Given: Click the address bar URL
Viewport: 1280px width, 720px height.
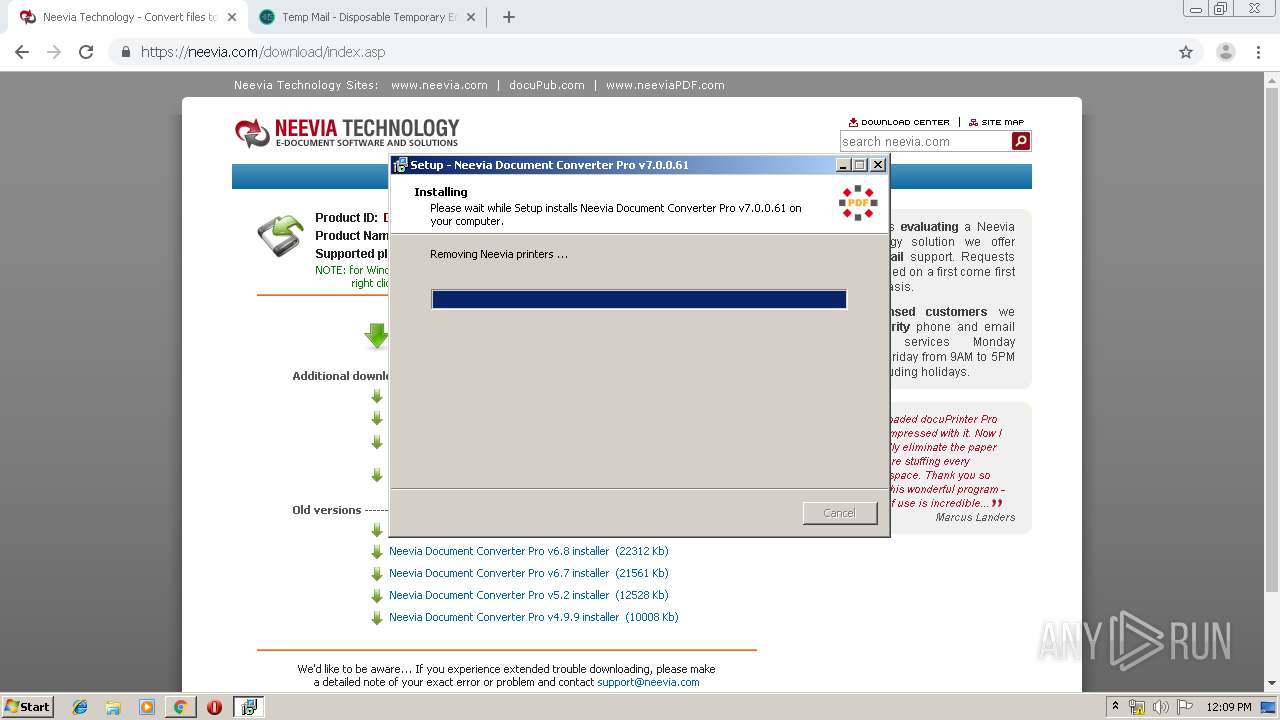Looking at the screenshot, I should pyautogui.click(x=262, y=52).
